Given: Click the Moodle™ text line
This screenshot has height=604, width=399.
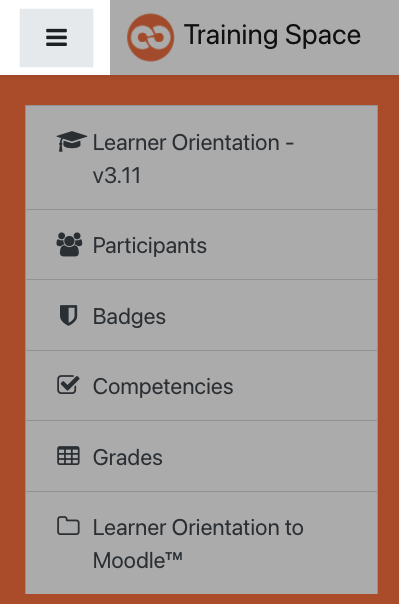Looking at the screenshot, I should coord(137,560).
